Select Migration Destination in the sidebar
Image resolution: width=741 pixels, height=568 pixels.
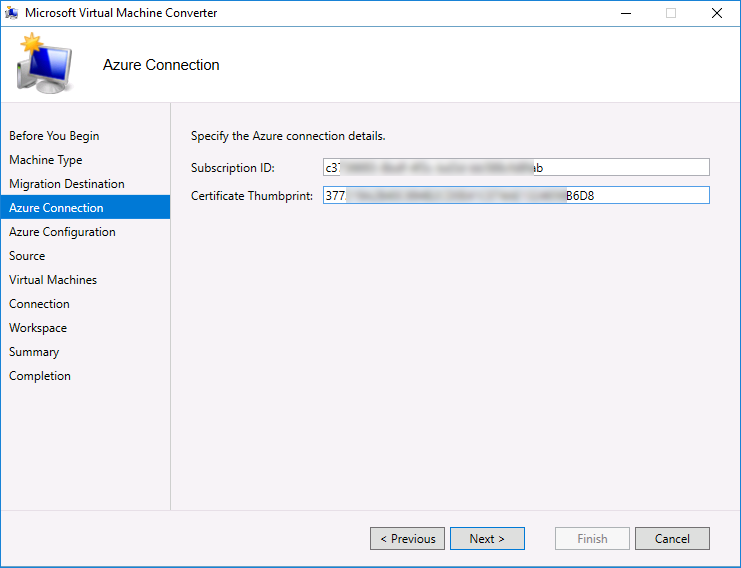pyautogui.click(x=67, y=184)
